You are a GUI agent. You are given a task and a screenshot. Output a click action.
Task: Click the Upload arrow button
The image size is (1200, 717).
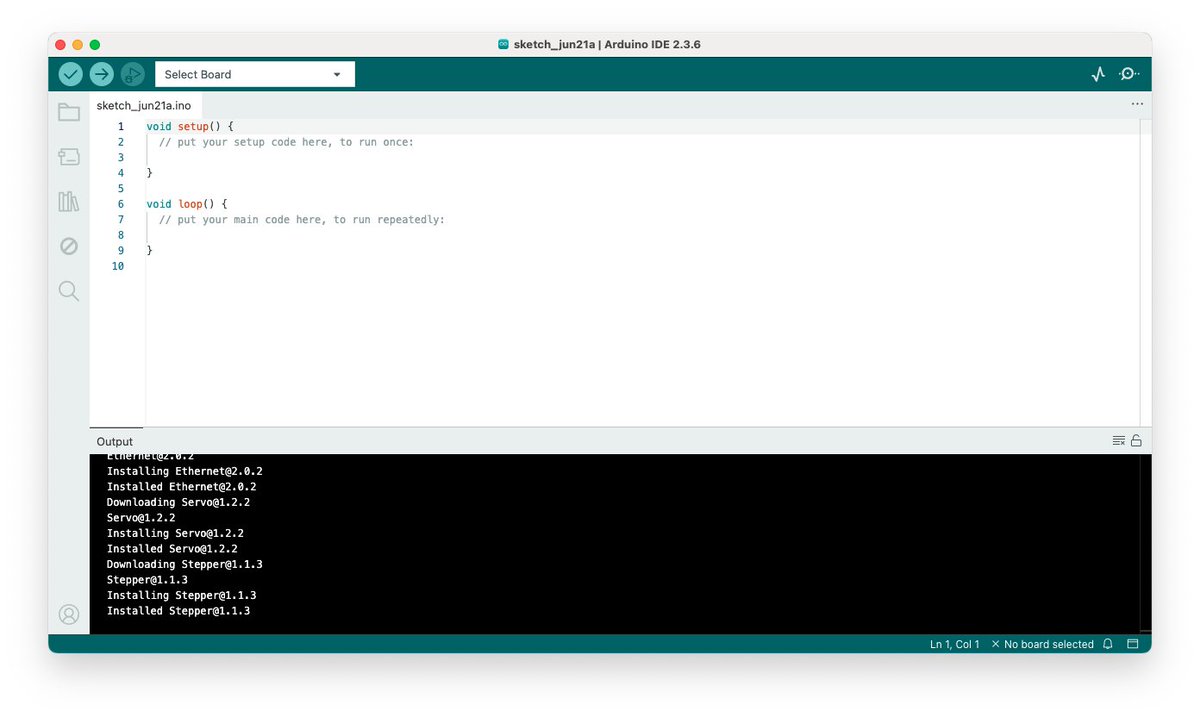tap(101, 74)
